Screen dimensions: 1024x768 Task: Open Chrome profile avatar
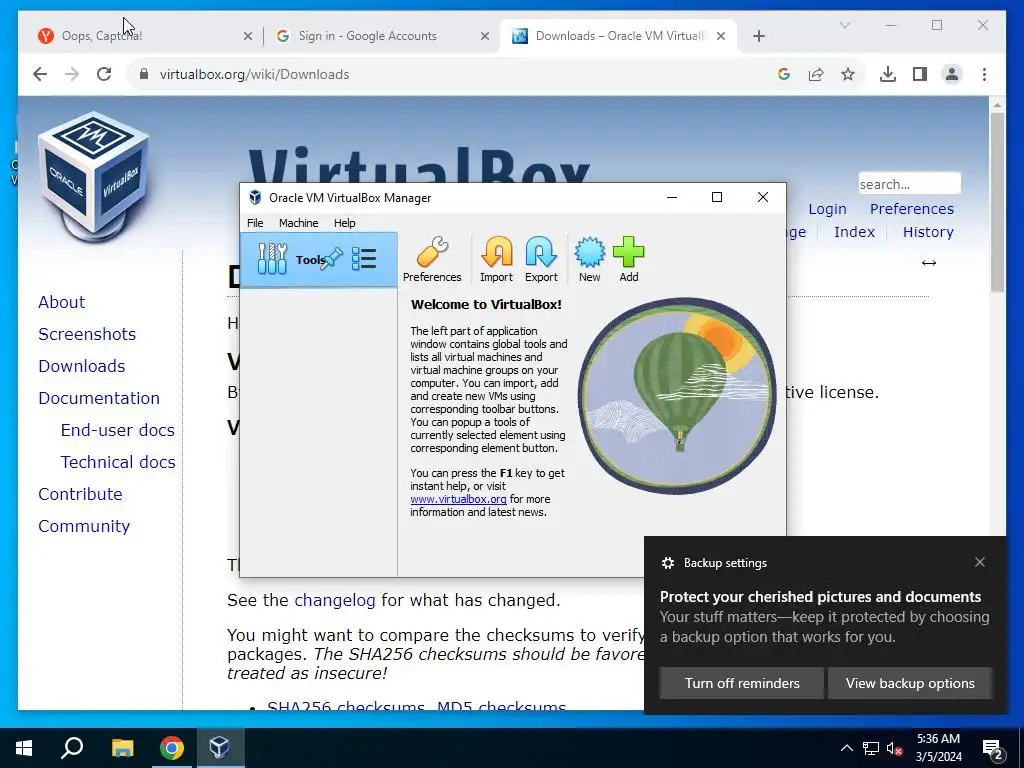pyautogui.click(x=952, y=74)
